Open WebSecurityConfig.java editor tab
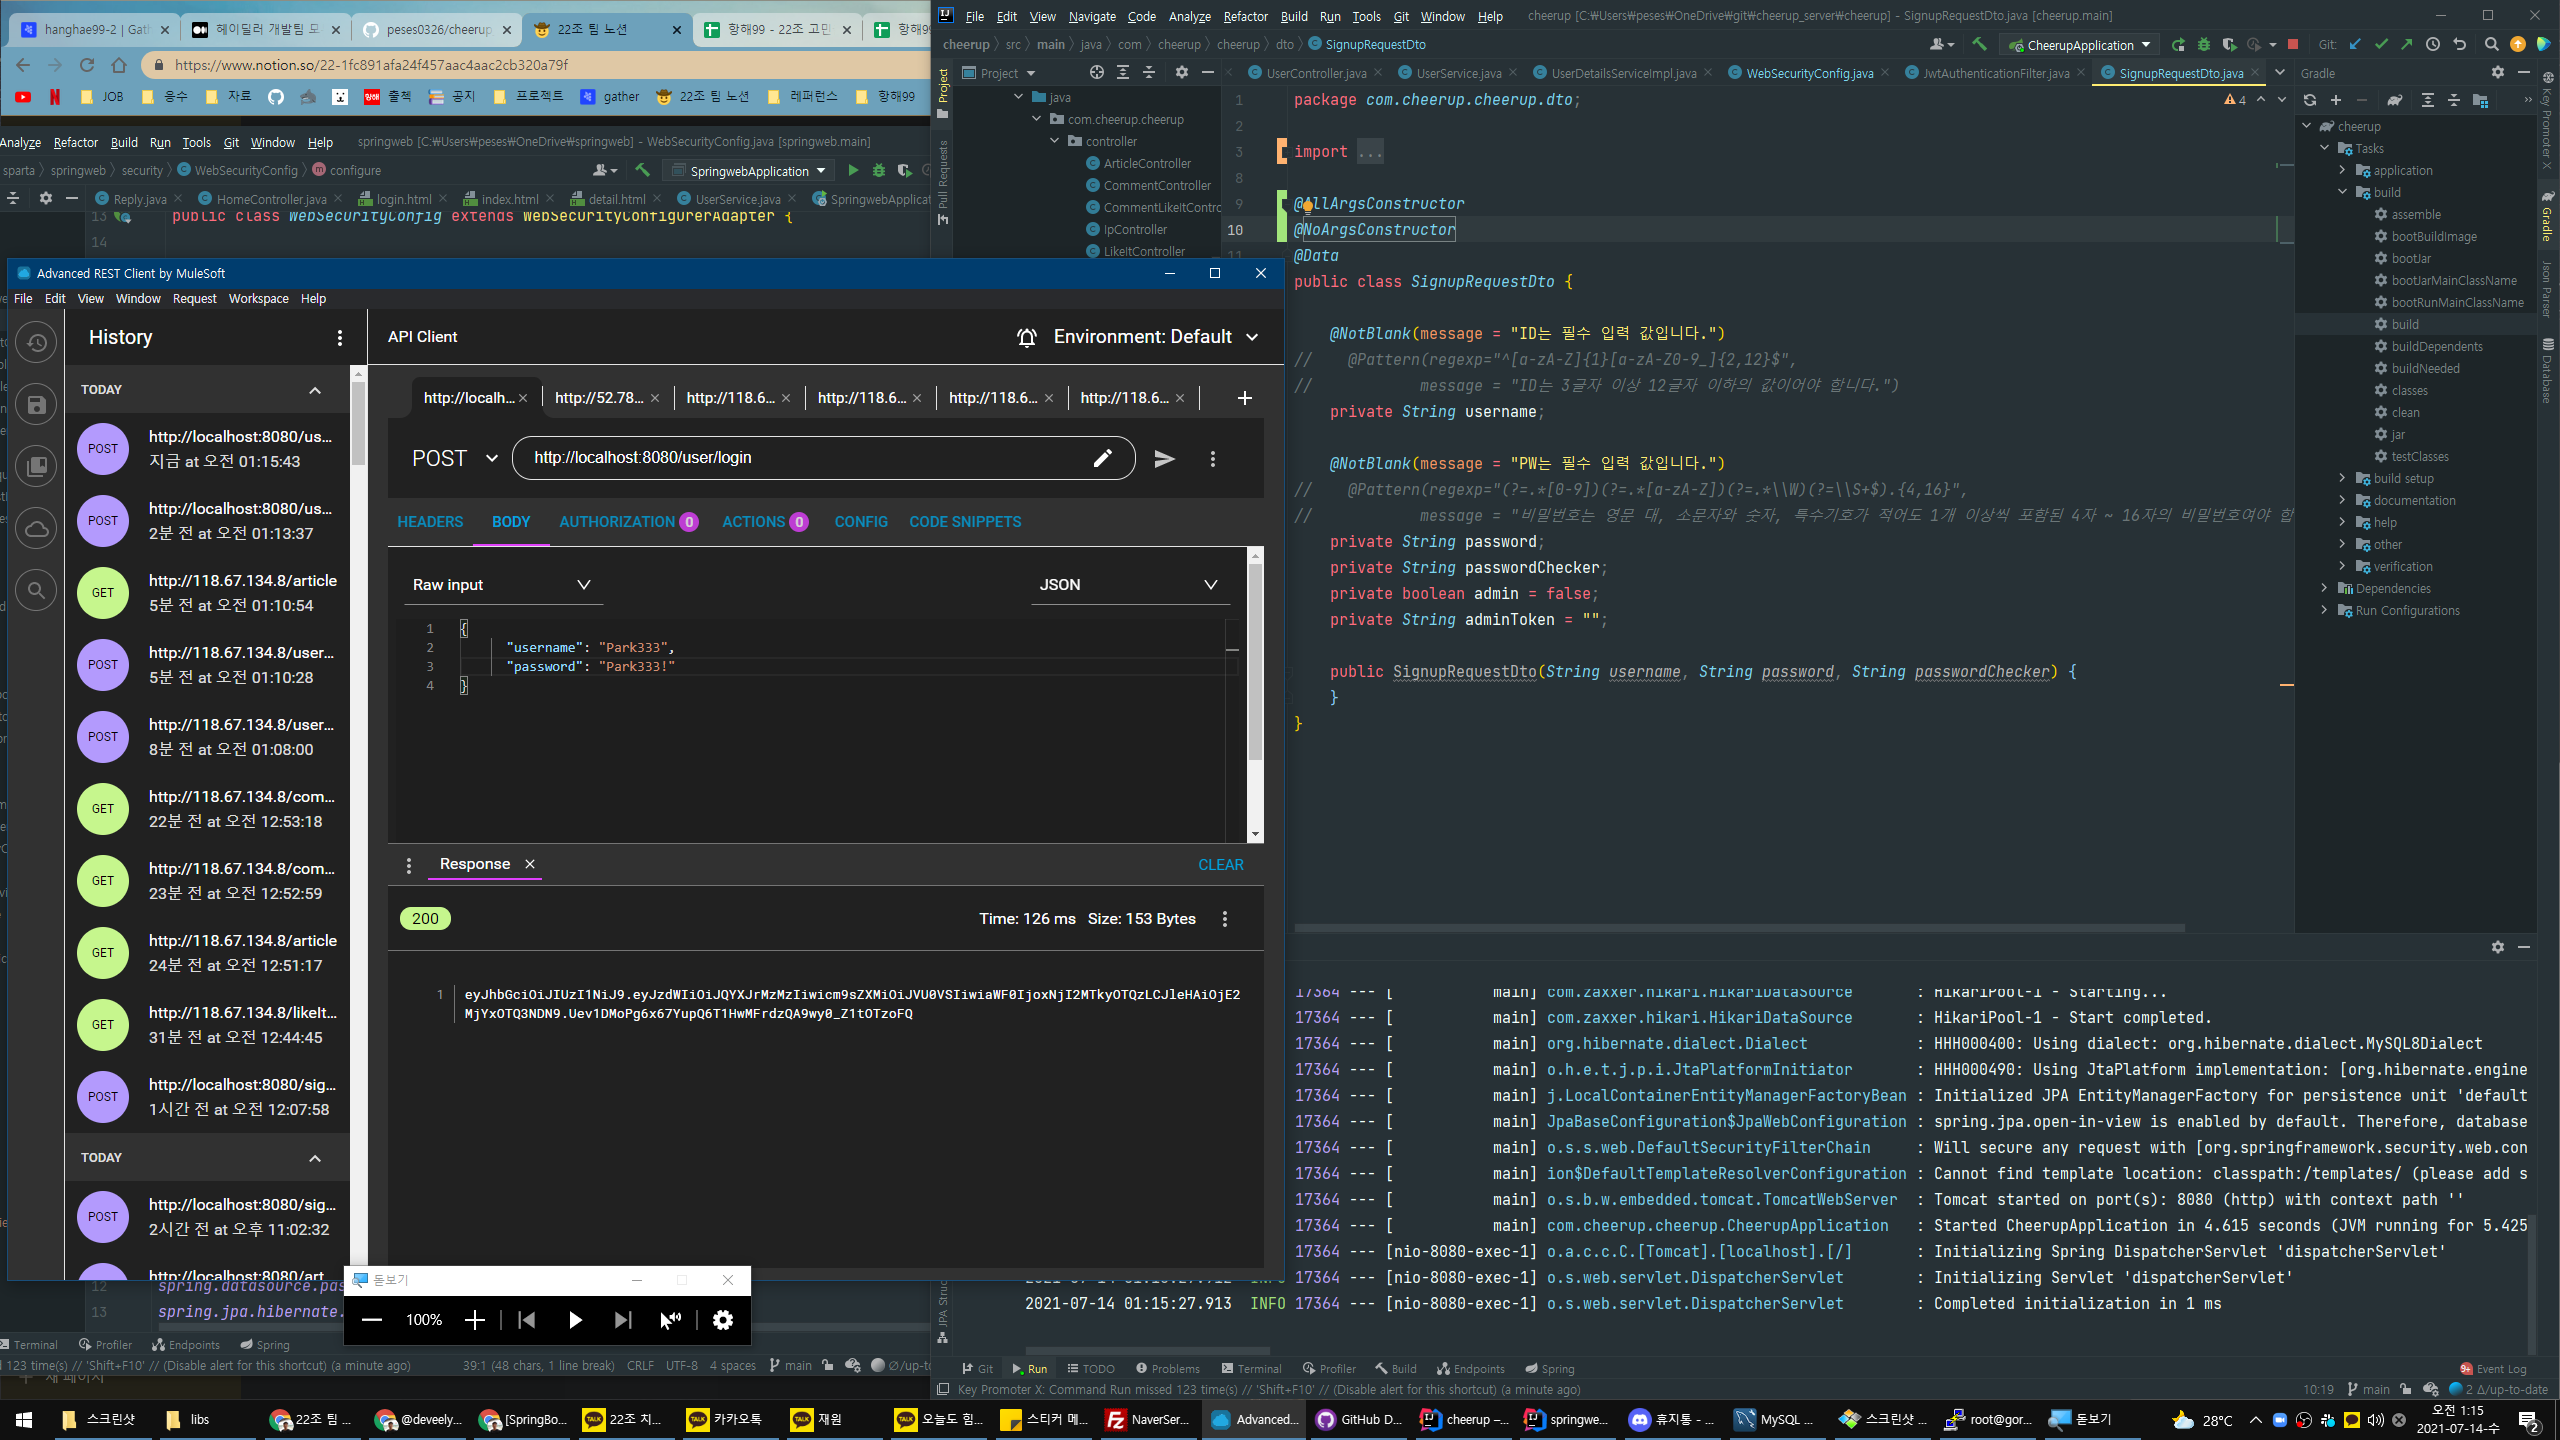Image resolution: width=2560 pixels, height=1440 pixels. pos(1808,73)
